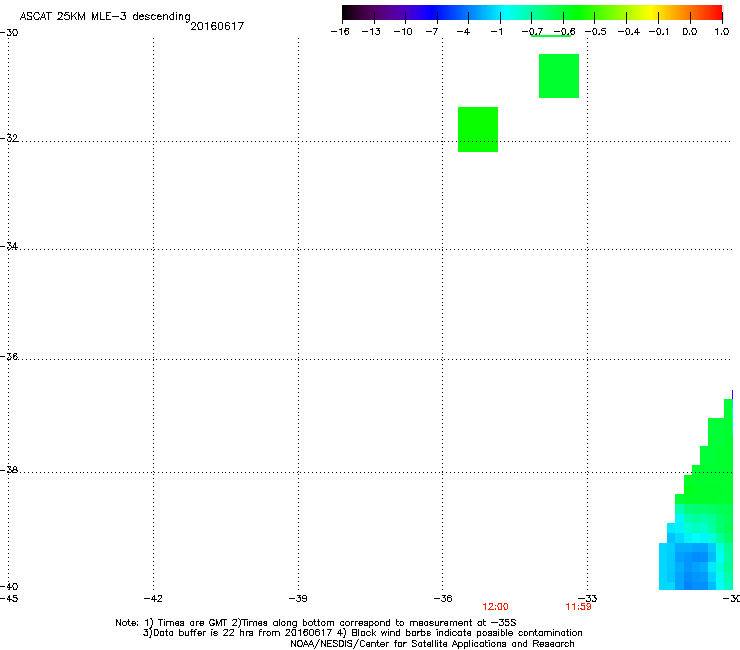740x650 pixels.
Task: Click the "-38" latitude axis label
Action: tap(9, 470)
